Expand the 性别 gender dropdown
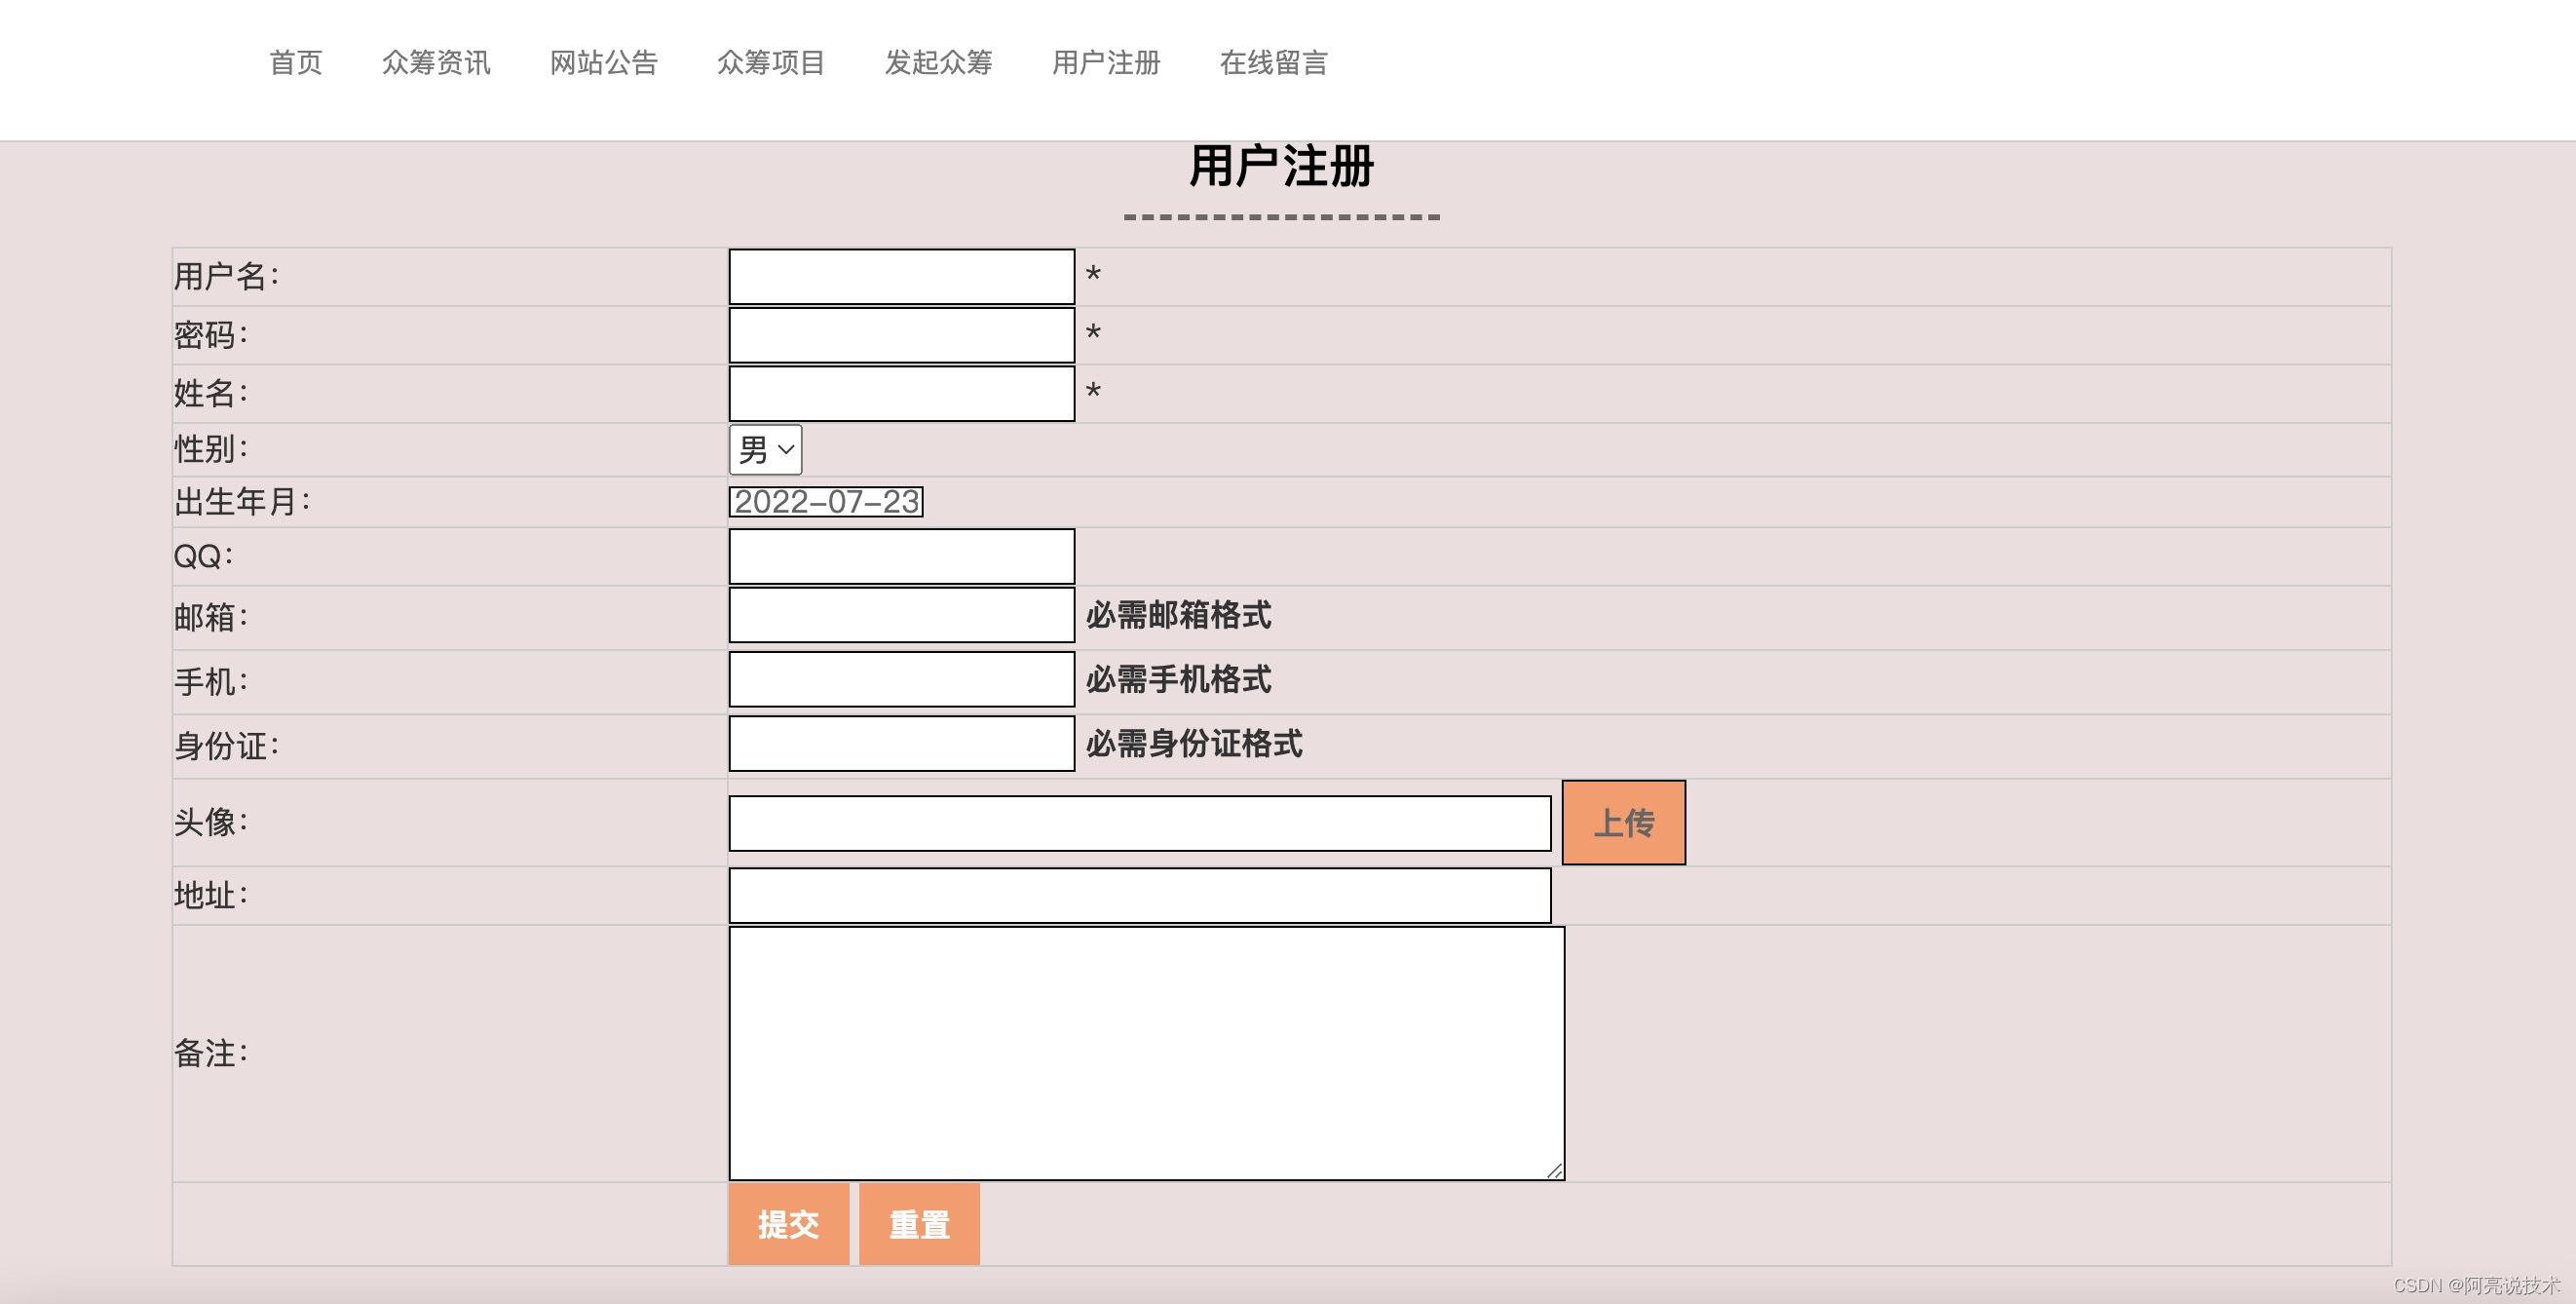 [766, 450]
